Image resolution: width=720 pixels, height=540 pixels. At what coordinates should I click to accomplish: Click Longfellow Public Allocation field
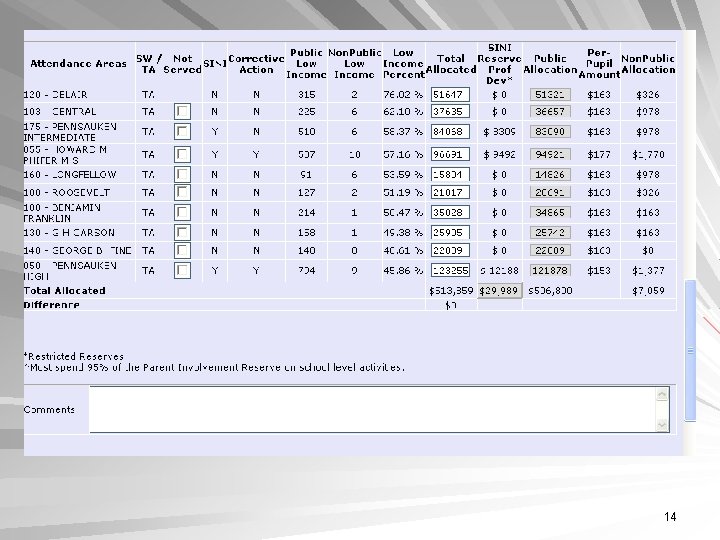point(550,174)
